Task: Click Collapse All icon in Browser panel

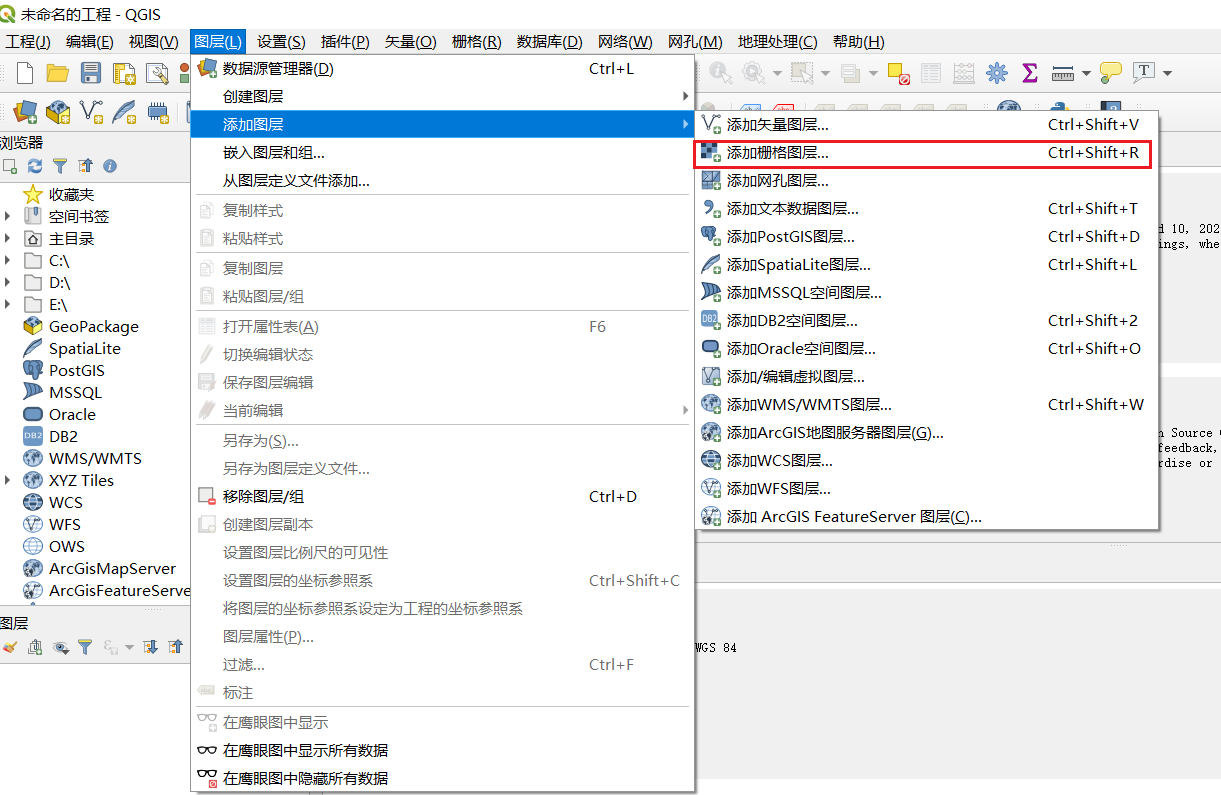Action: (x=85, y=166)
